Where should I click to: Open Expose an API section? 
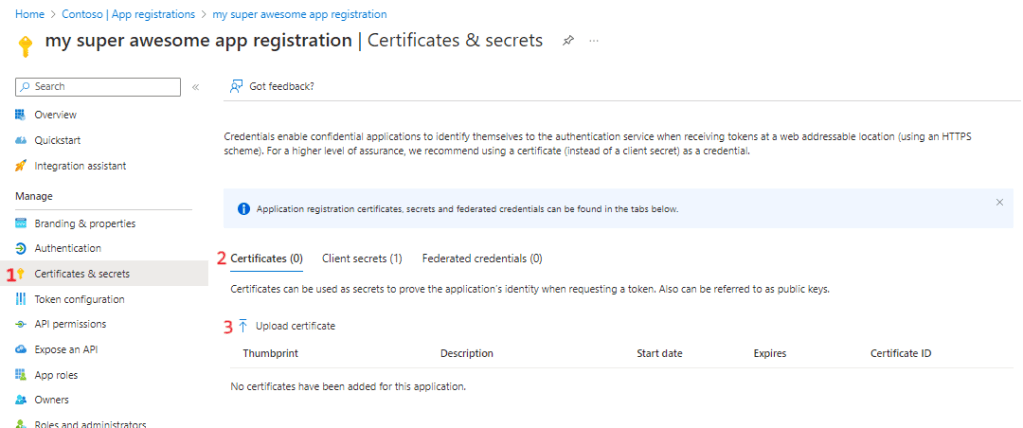66,350
